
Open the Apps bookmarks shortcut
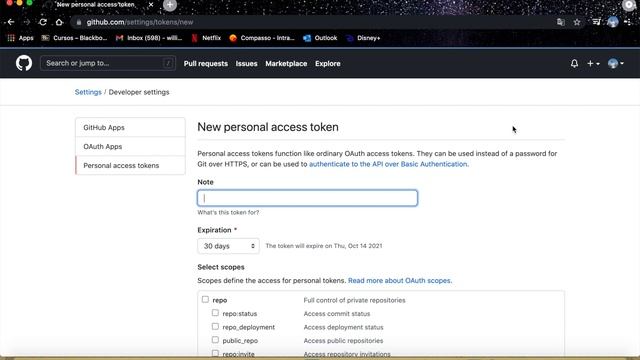click(x=20, y=38)
